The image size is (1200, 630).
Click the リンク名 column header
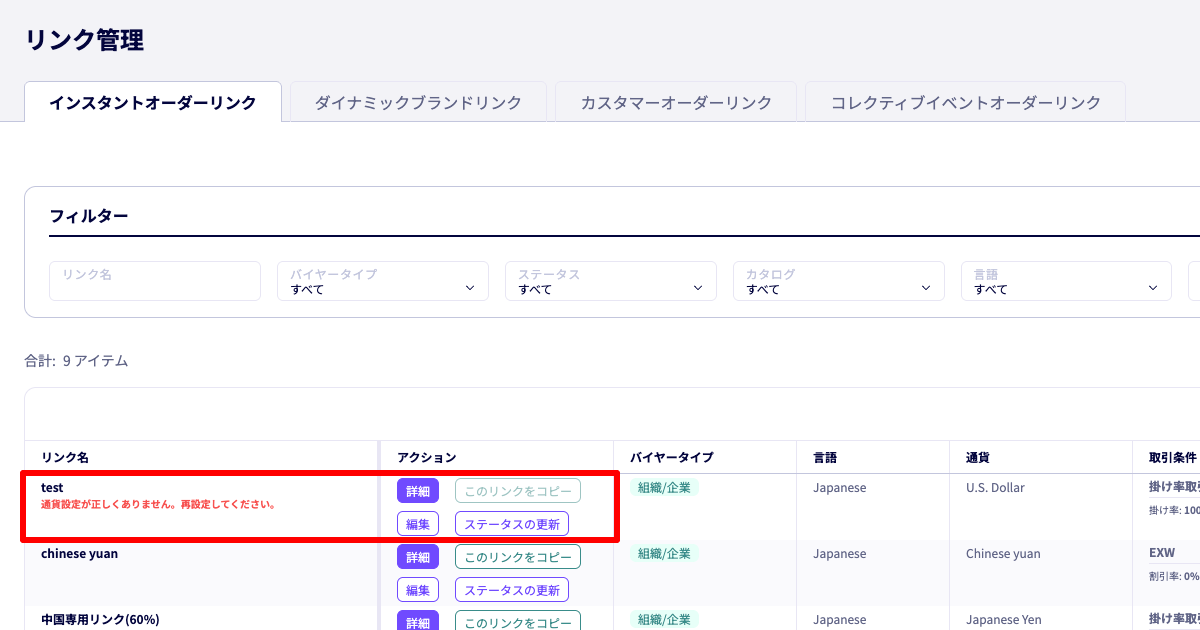[65, 457]
